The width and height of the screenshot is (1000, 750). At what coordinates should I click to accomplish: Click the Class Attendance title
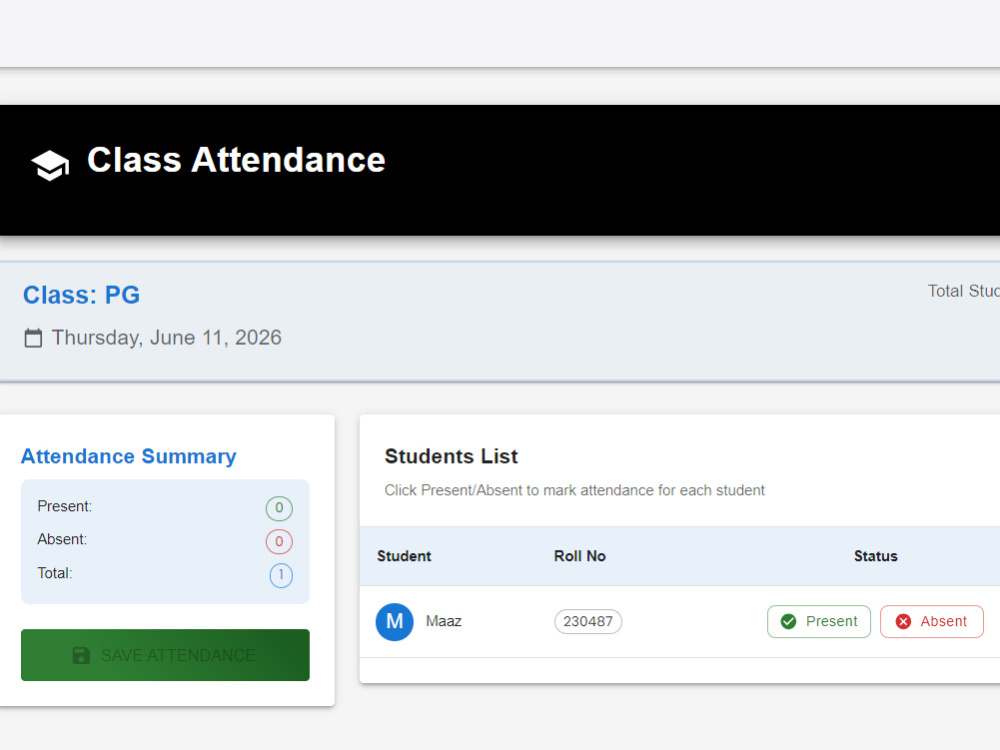click(236, 159)
